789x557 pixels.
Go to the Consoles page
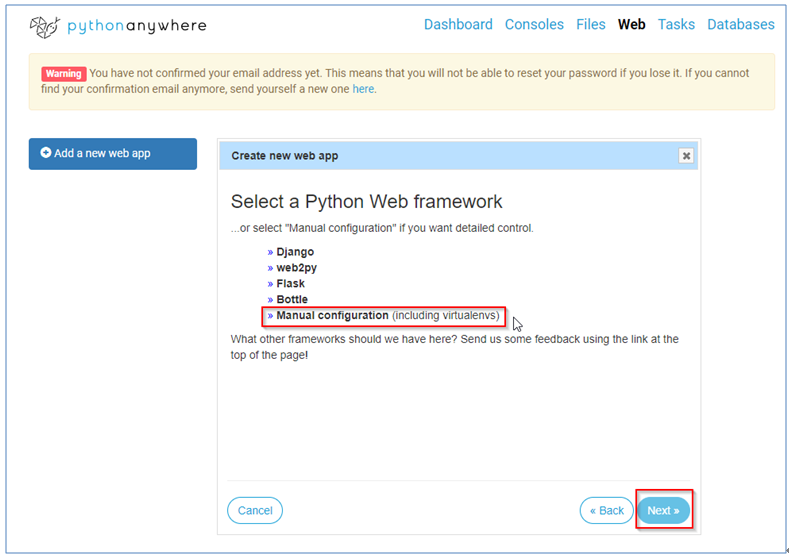(x=534, y=24)
